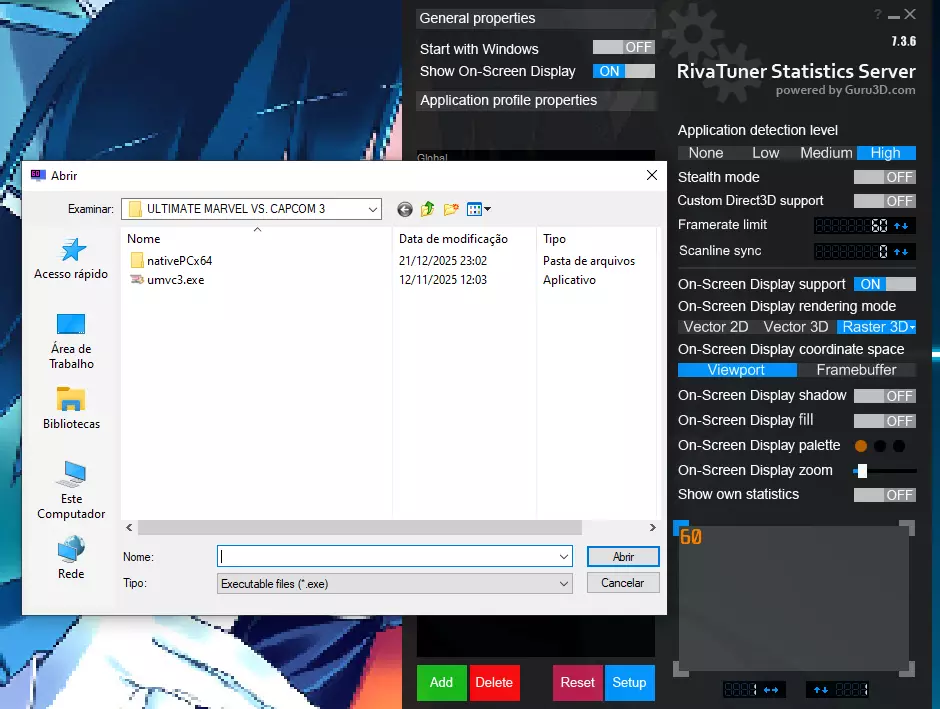Sort files by Nome column header
This screenshot has height=709, width=940.
[257, 239]
